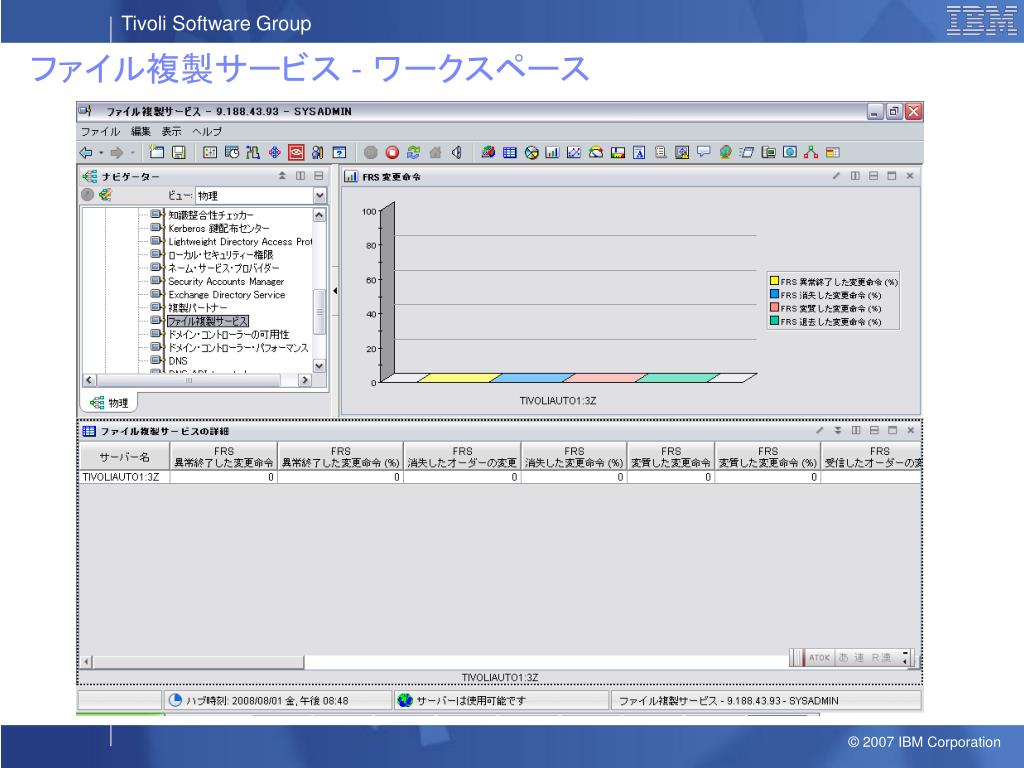Select the 知識整合性チェッカー tree node

tap(211, 215)
